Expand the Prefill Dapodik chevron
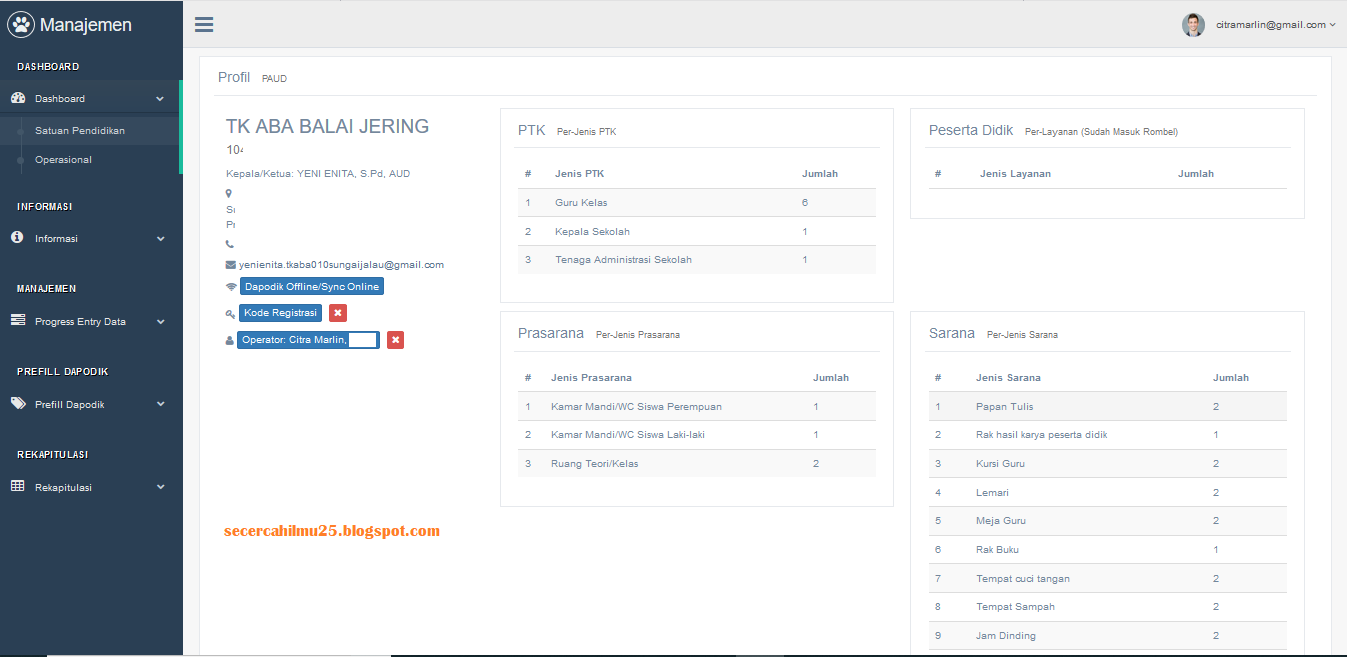 coord(160,405)
